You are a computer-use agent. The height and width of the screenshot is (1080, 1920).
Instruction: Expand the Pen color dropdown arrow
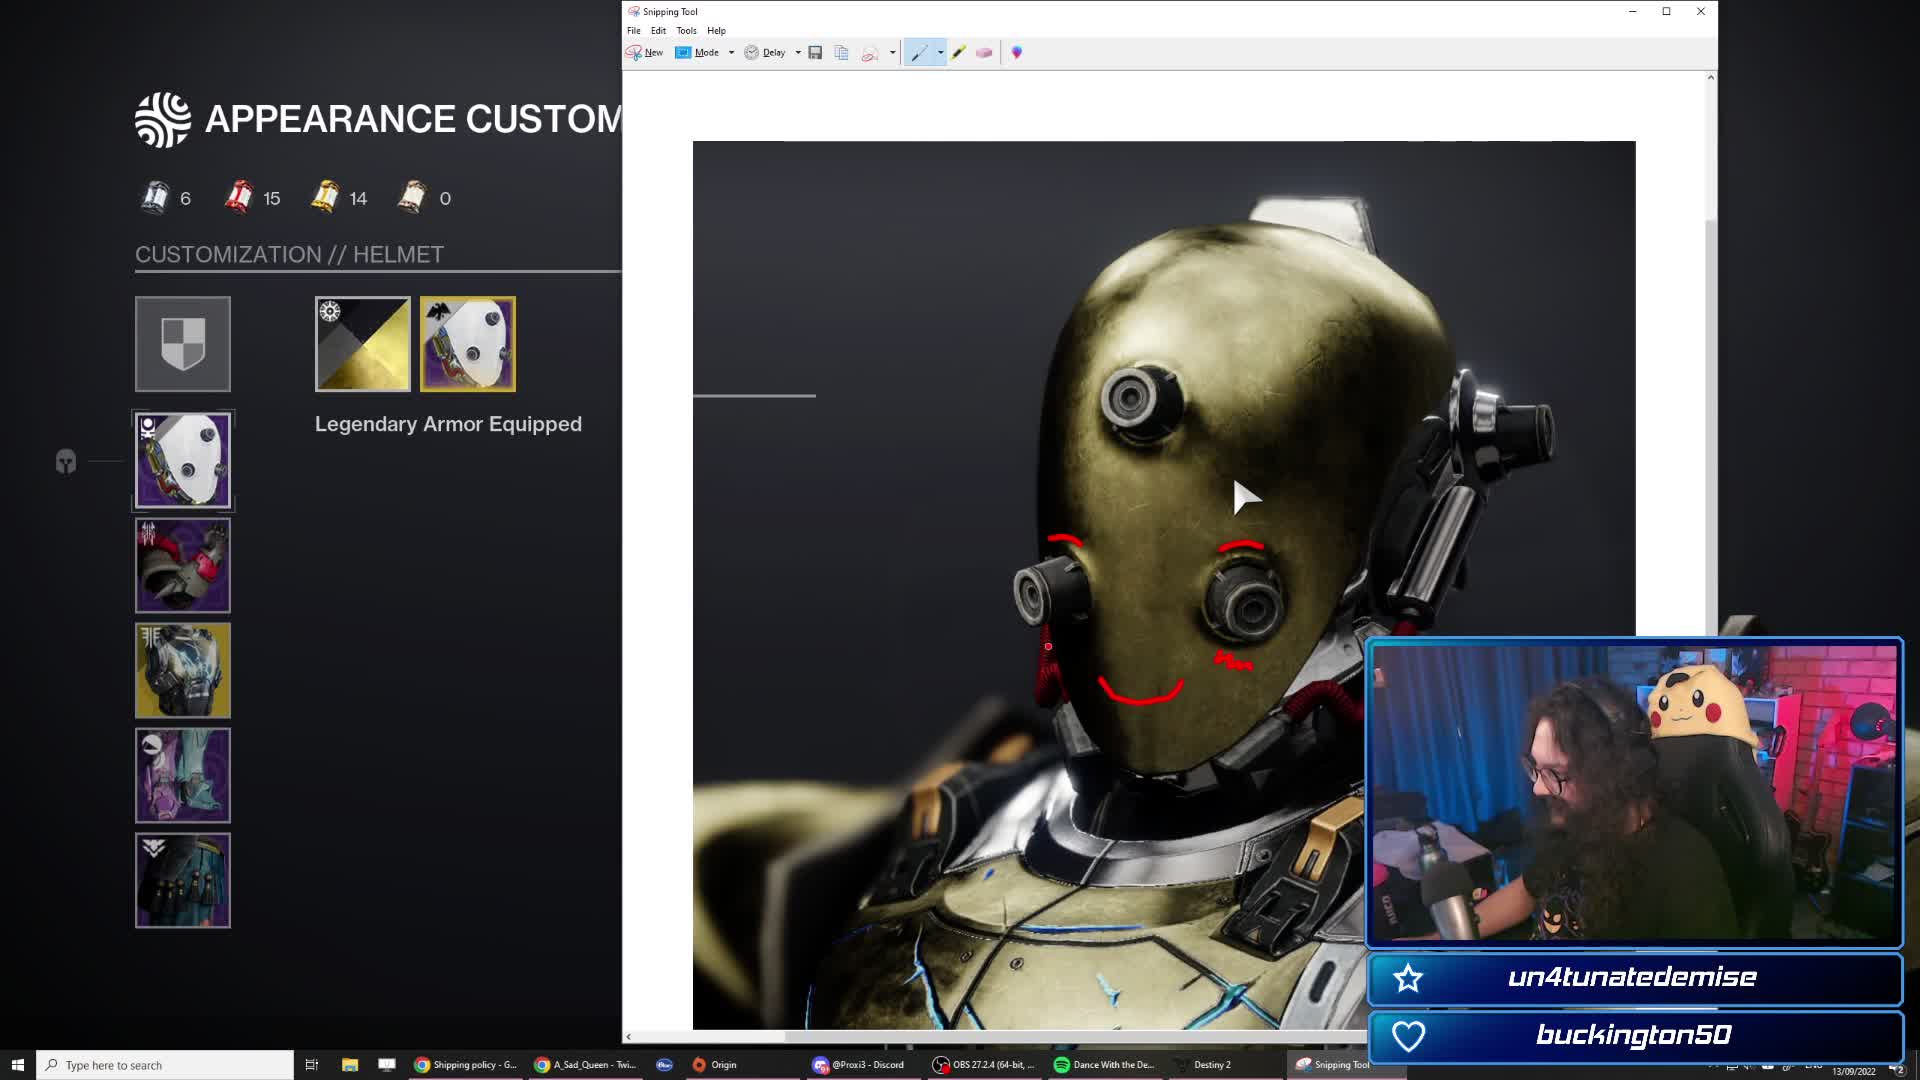pos(940,52)
